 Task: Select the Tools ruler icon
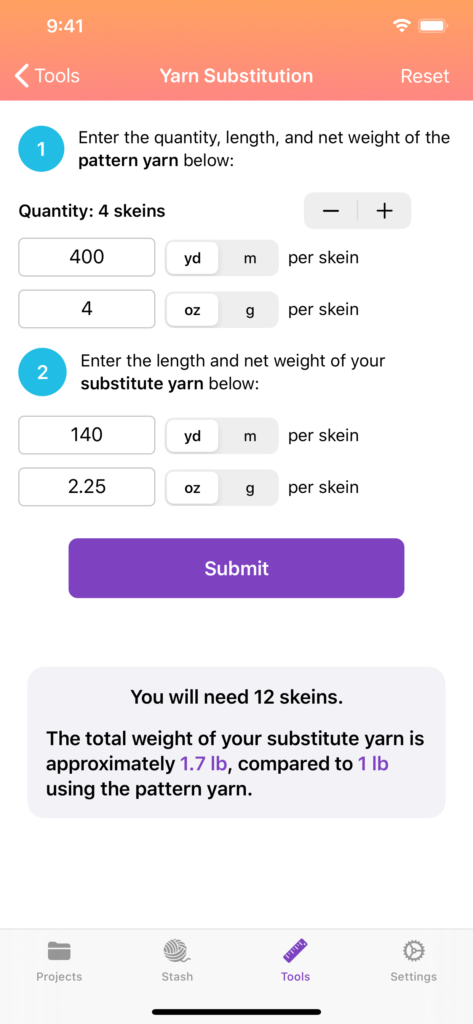pyautogui.click(x=295, y=950)
